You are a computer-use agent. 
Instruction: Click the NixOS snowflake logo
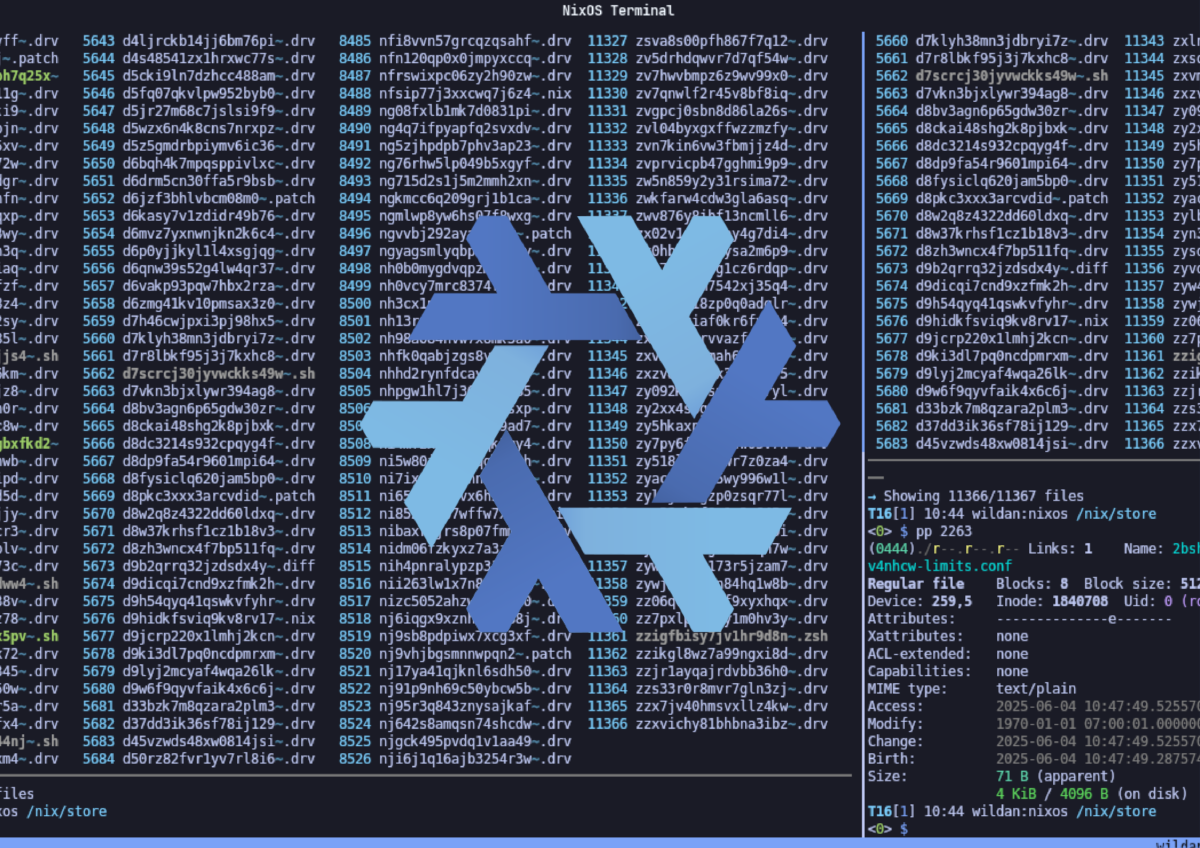coord(600,424)
